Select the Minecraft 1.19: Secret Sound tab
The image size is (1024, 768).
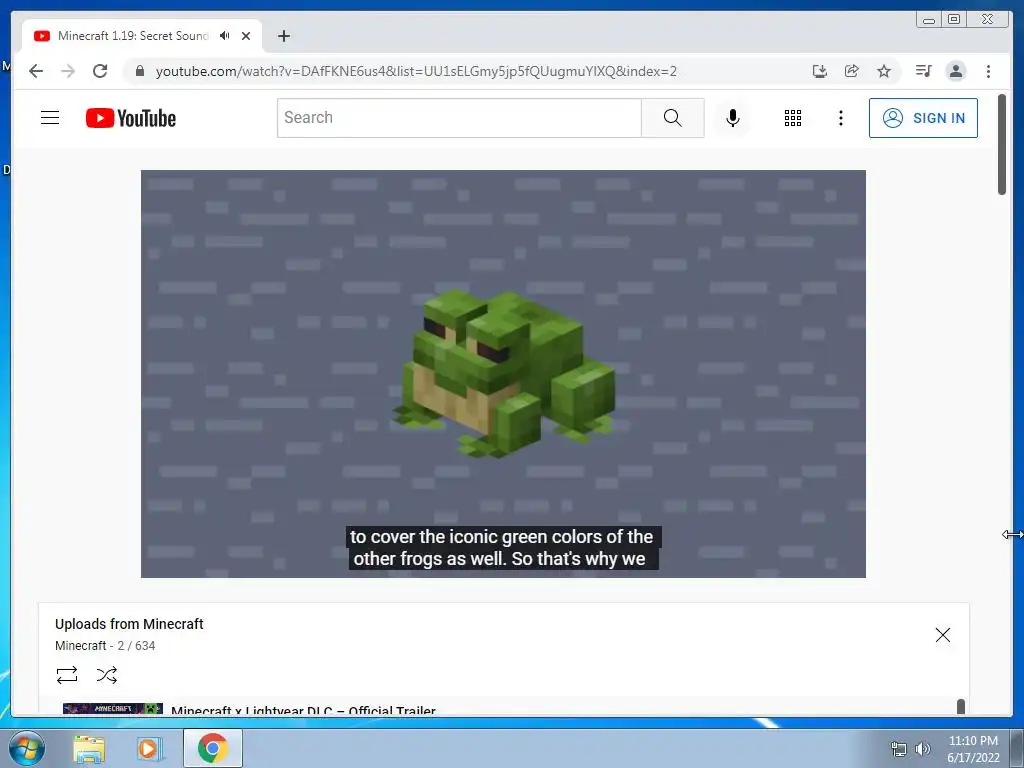click(133, 36)
